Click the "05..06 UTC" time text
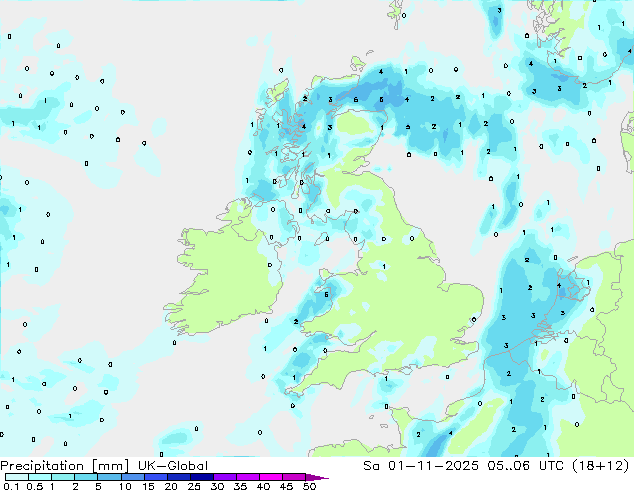Viewport: 634px width, 490px height. point(526,466)
